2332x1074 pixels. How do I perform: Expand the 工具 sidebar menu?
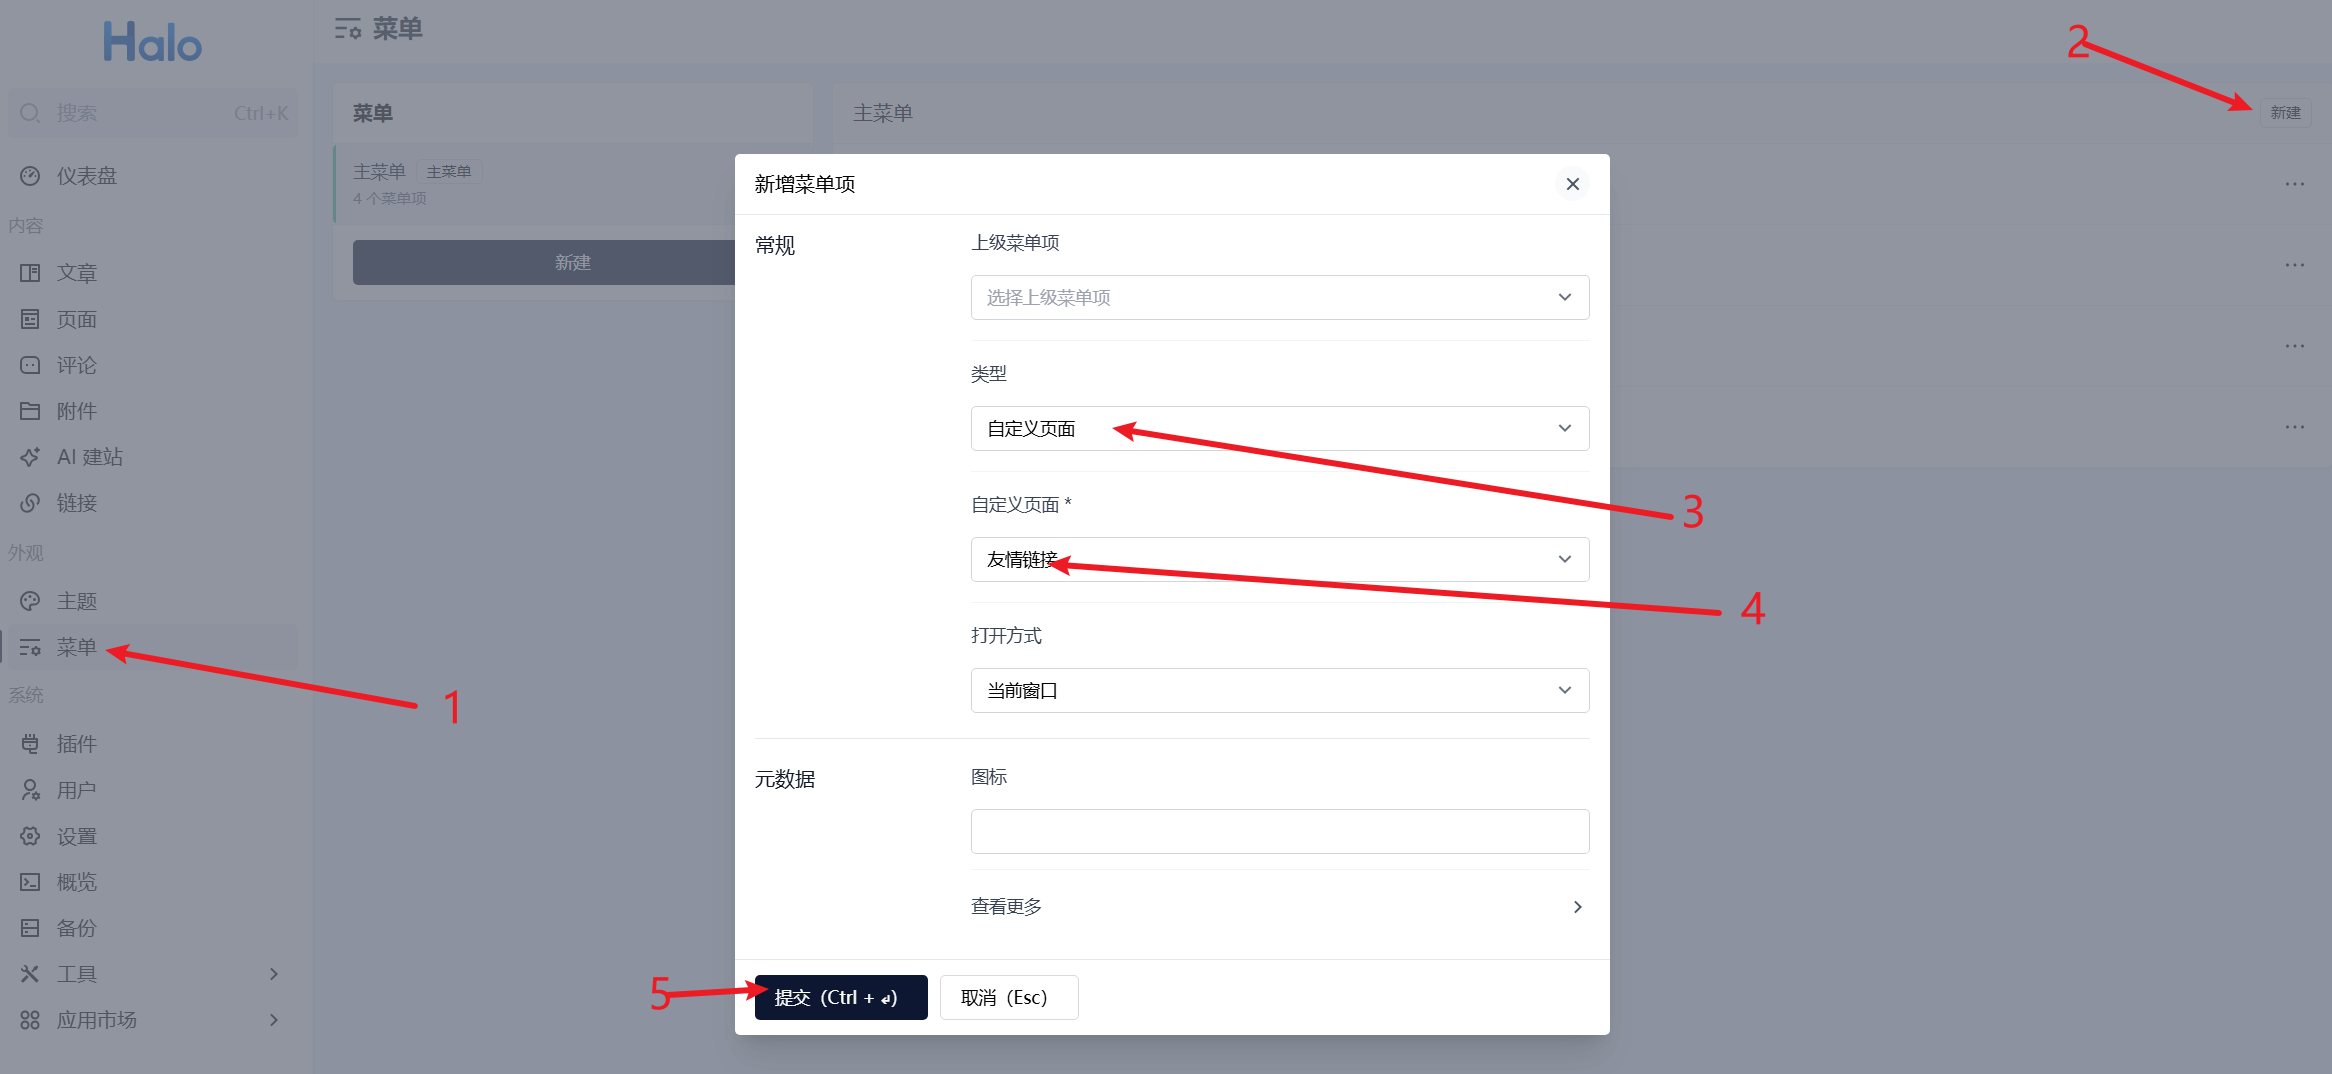tap(150, 974)
